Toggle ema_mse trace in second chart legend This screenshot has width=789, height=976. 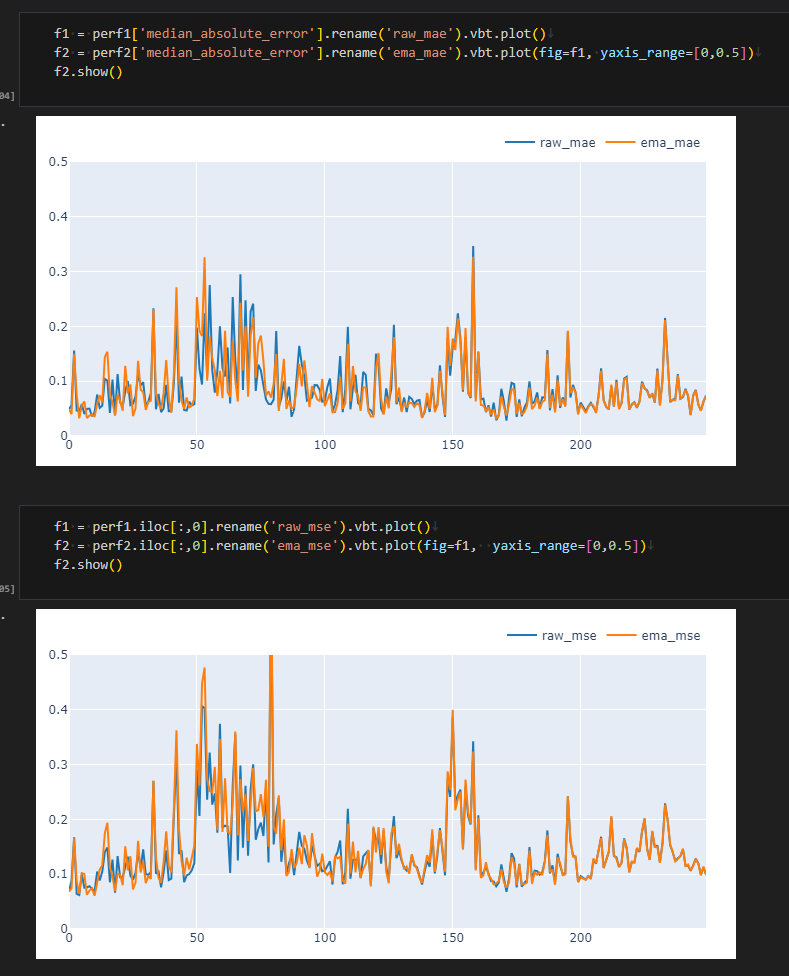coord(653,636)
